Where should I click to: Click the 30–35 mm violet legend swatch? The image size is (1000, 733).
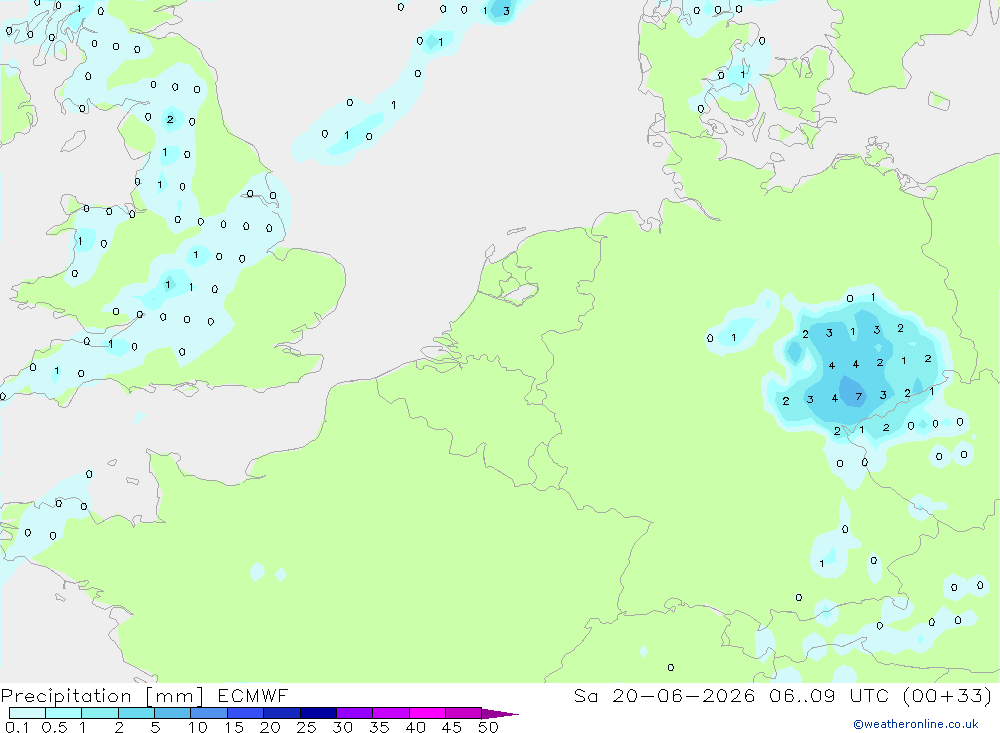click(x=354, y=713)
